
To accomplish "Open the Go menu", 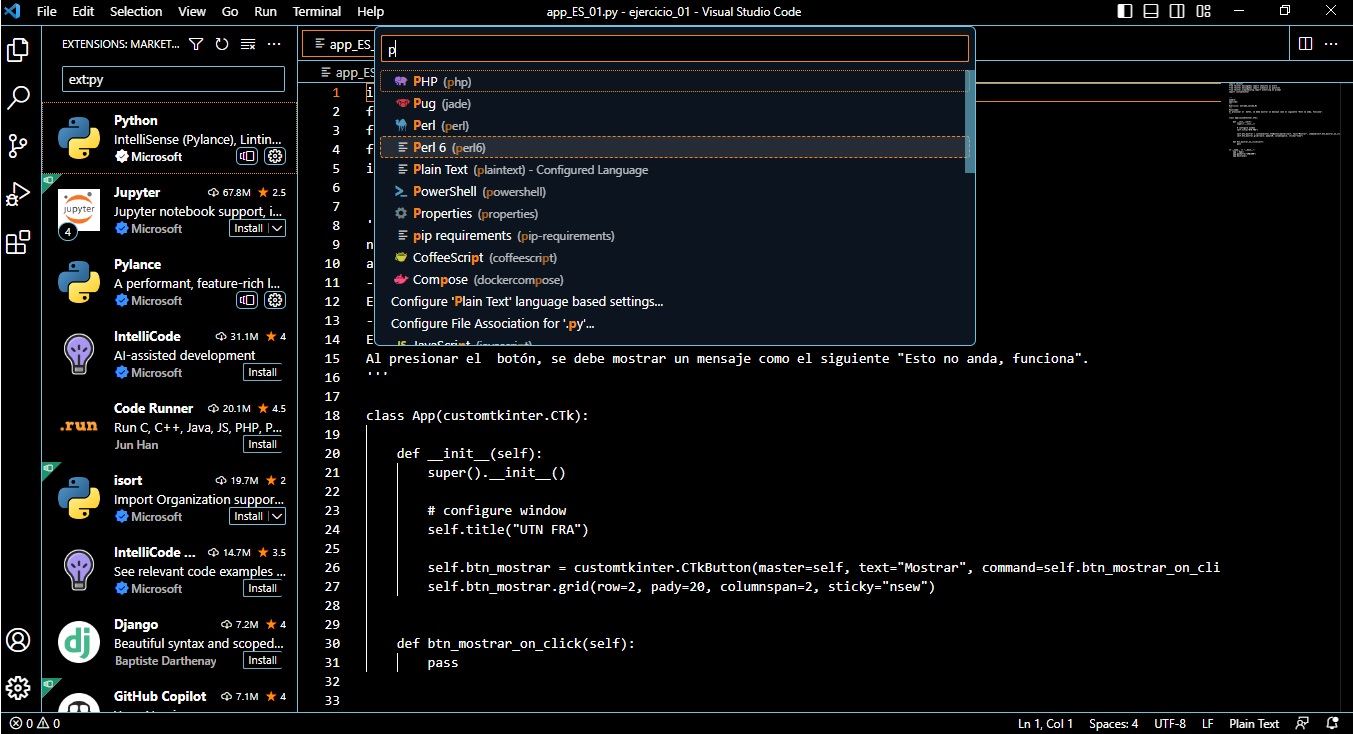I will coord(230,11).
